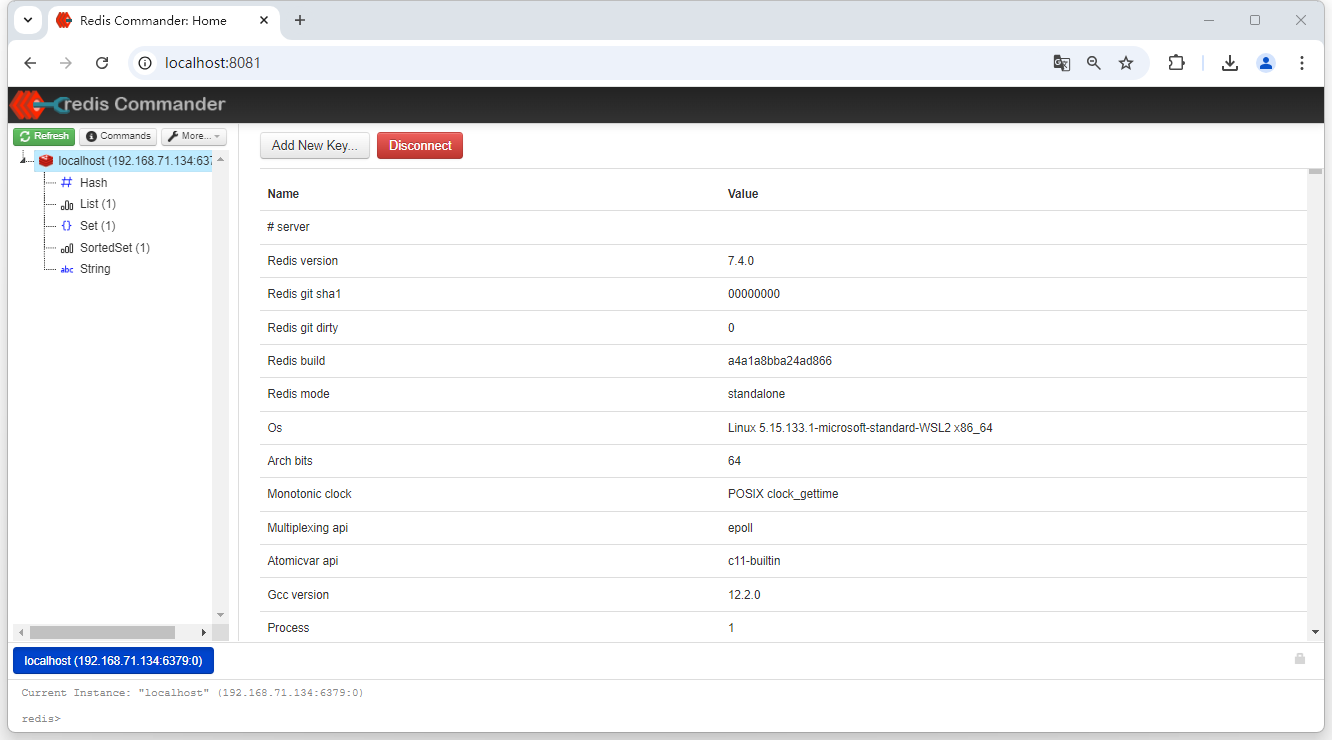The image size is (1332, 740).
Task: Click the List type icon in tree
Action: pos(67,204)
